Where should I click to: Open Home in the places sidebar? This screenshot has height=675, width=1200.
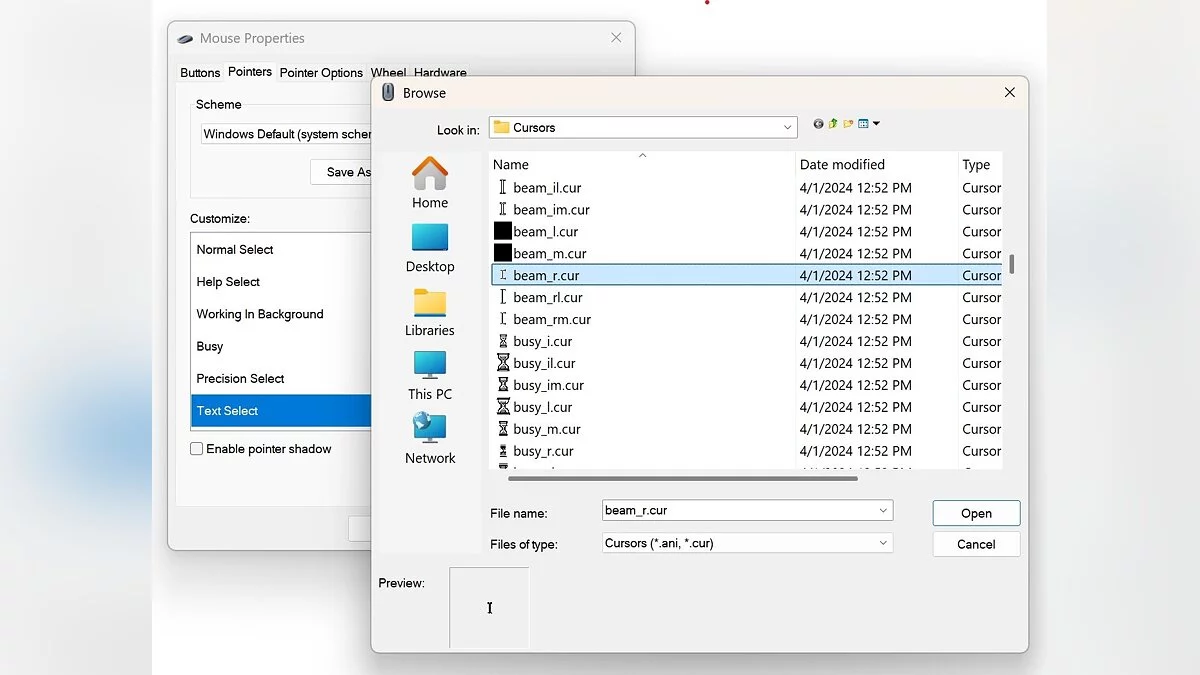tap(430, 183)
